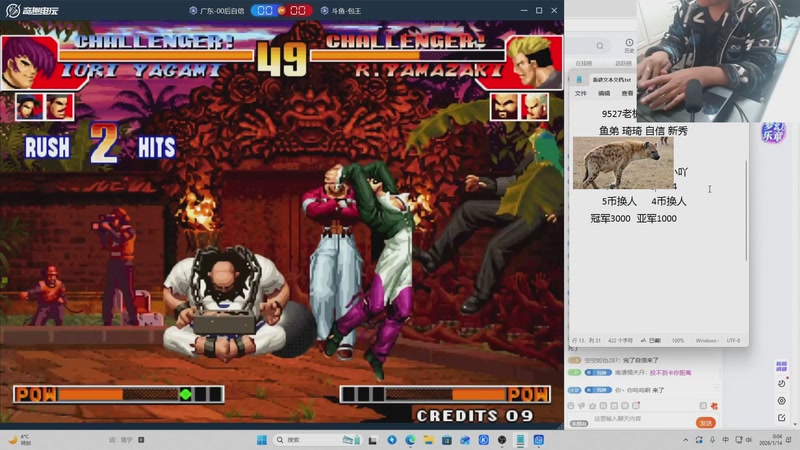This screenshot has width=800, height=450.
Task: Click the orange gift icon right of chat toolbar
Action: (714, 406)
